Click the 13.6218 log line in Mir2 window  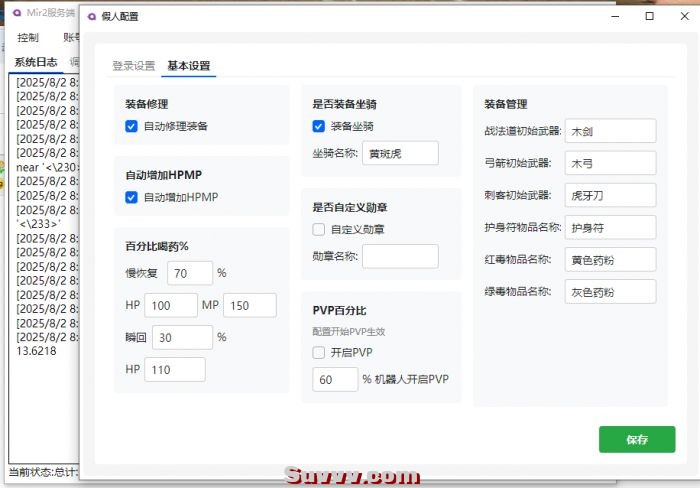point(36,351)
